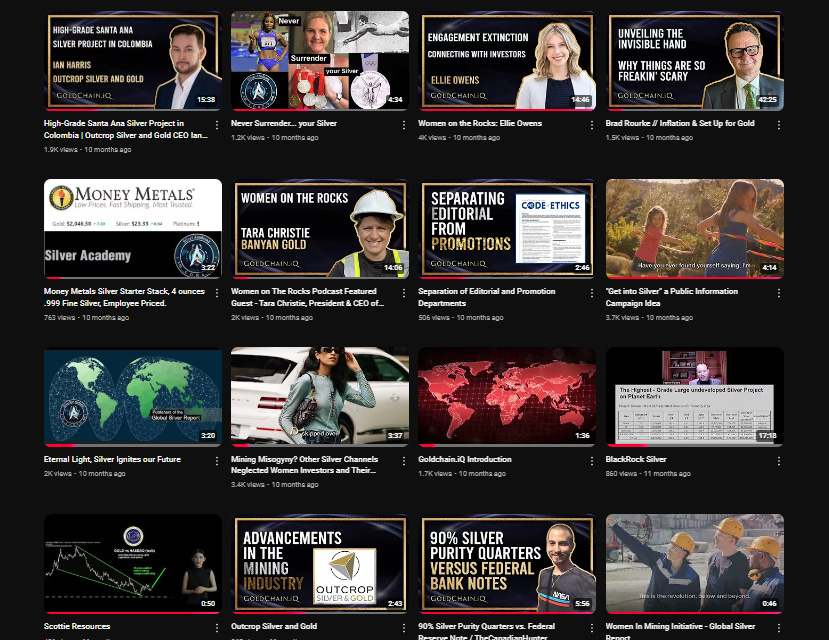Open options menu for Get into Silver campaign video

(x=779, y=293)
